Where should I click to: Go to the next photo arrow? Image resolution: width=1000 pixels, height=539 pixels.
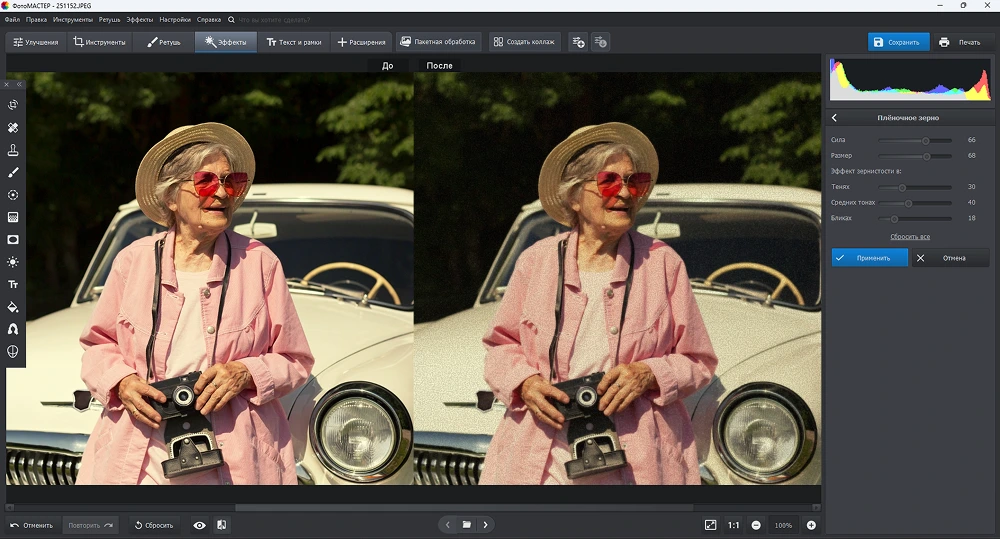[485, 525]
